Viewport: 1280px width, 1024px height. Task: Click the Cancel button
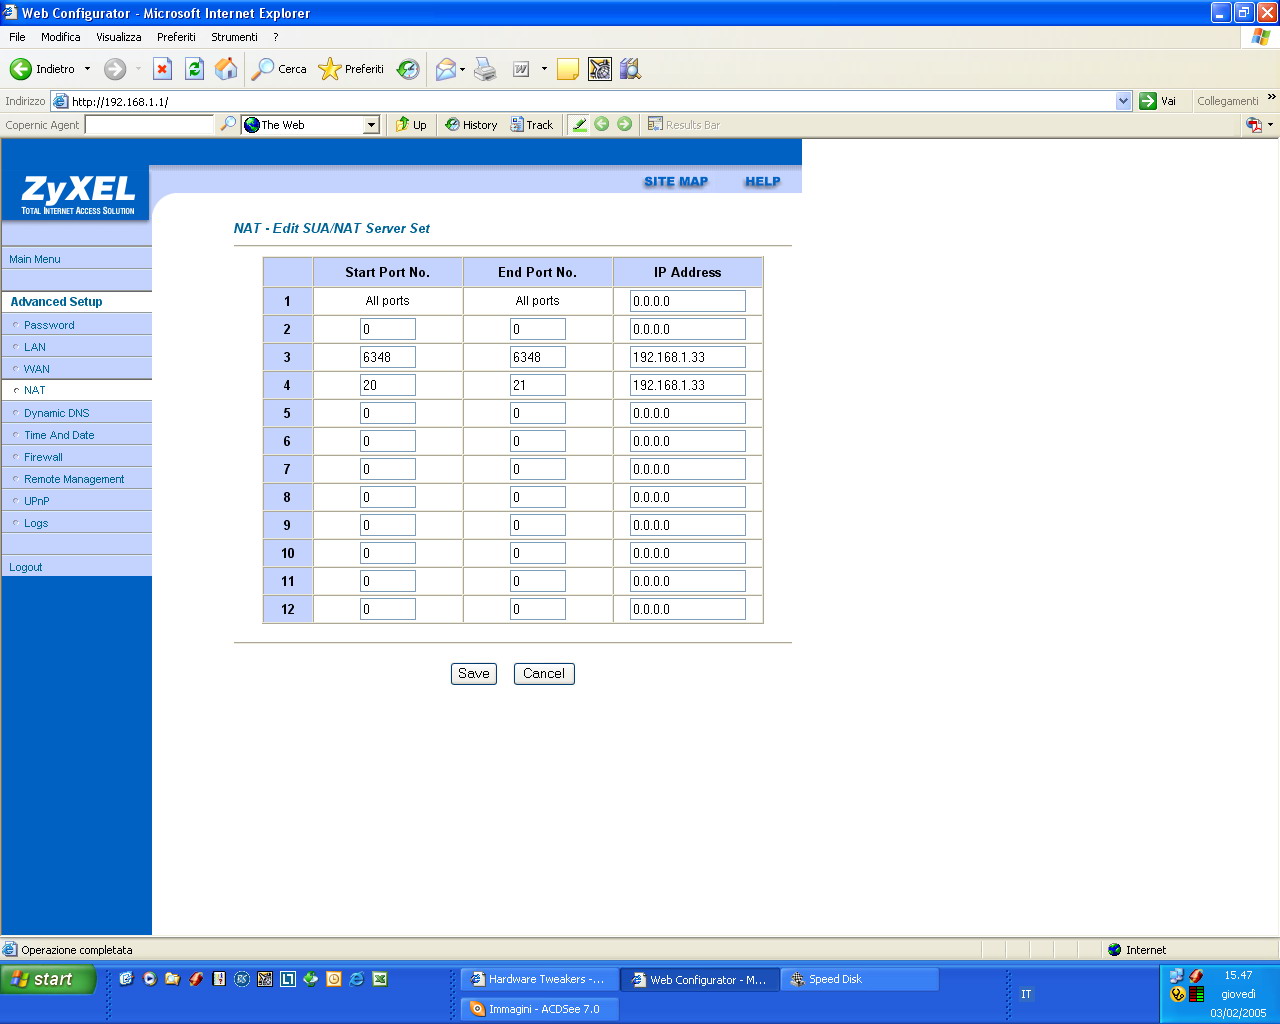pos(544,674)
